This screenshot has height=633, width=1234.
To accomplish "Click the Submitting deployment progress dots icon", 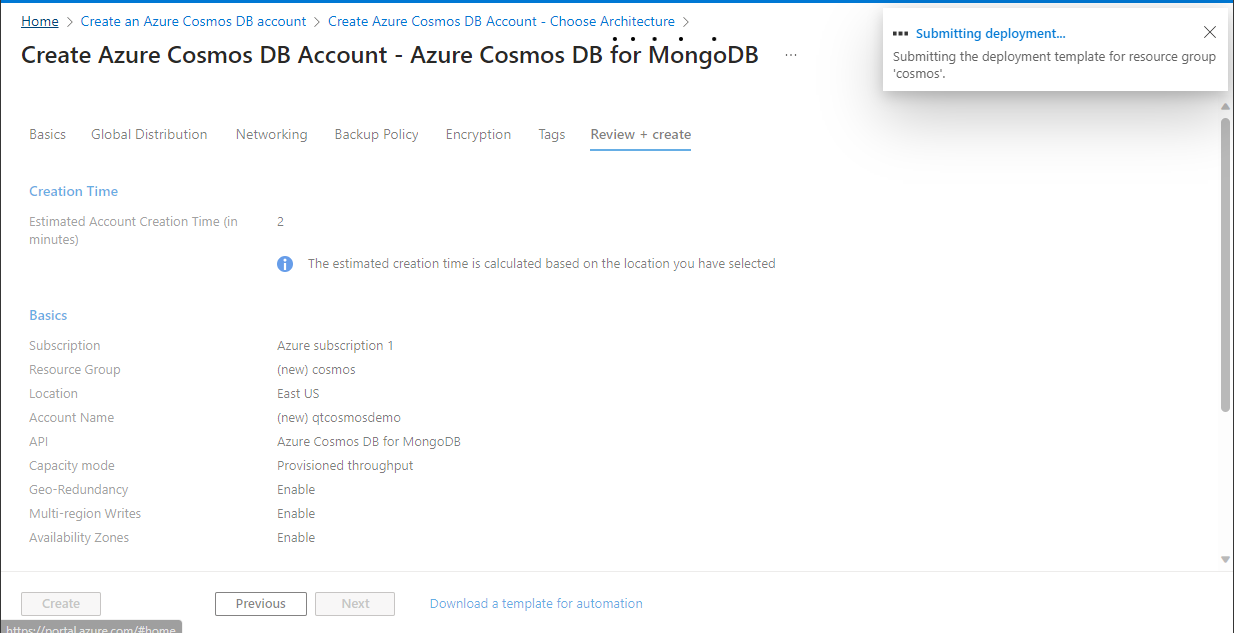I will (x=900, y=33).
